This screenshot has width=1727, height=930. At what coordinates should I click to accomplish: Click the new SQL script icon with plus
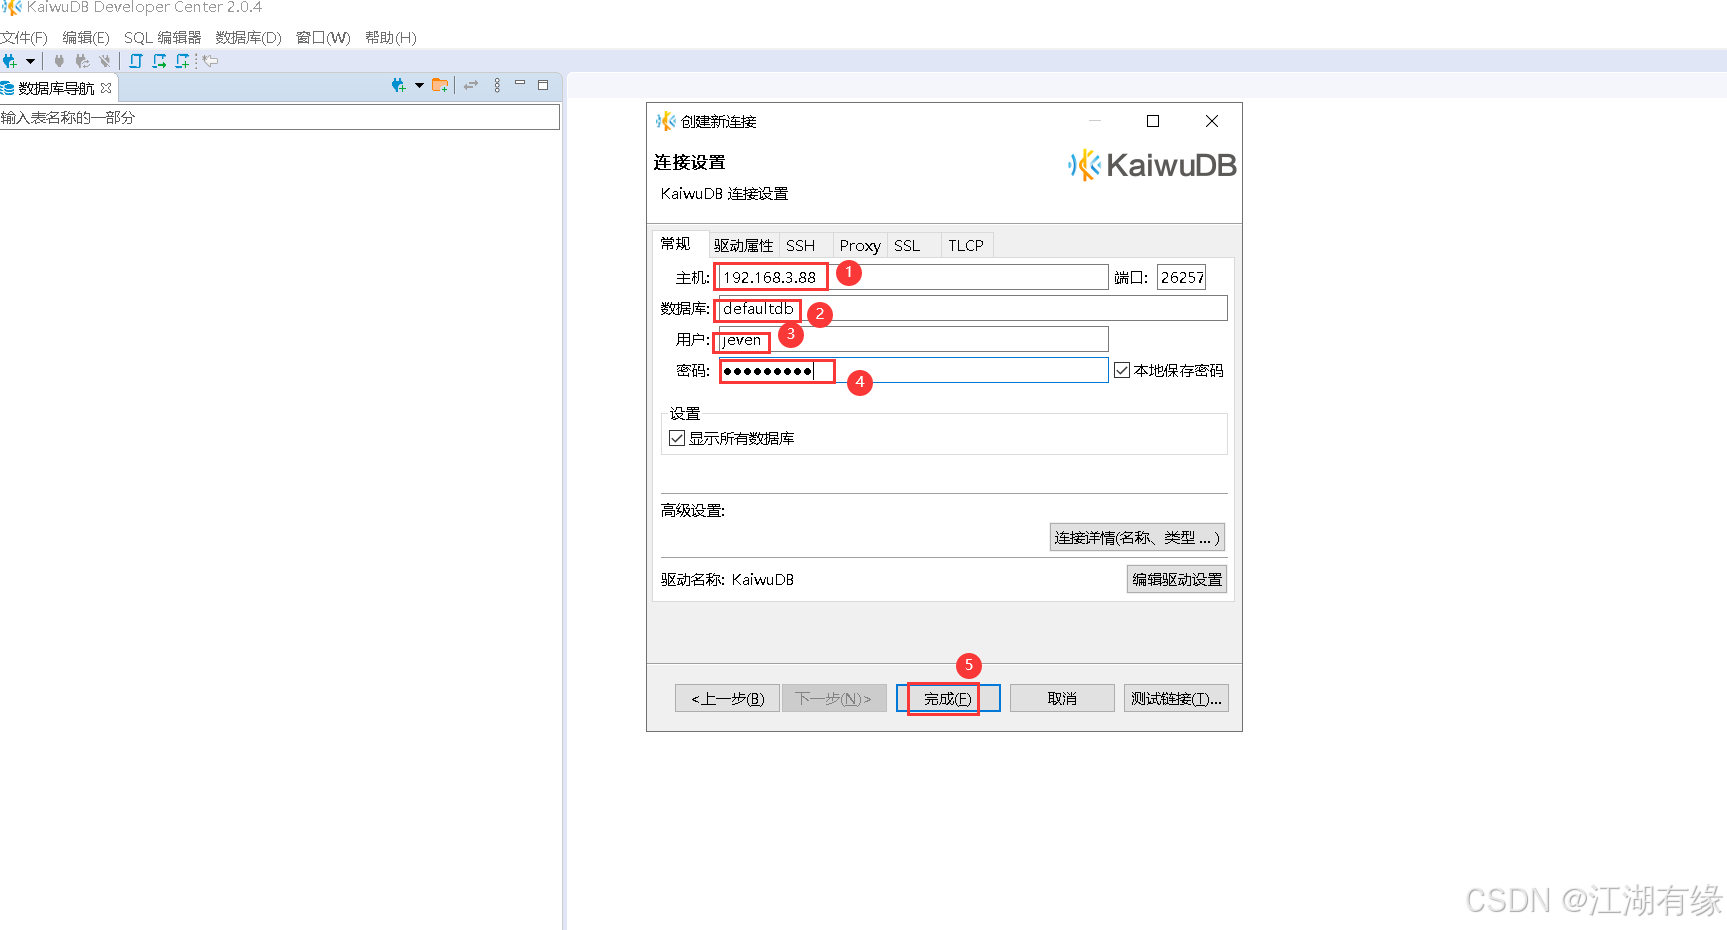[182, 61]
